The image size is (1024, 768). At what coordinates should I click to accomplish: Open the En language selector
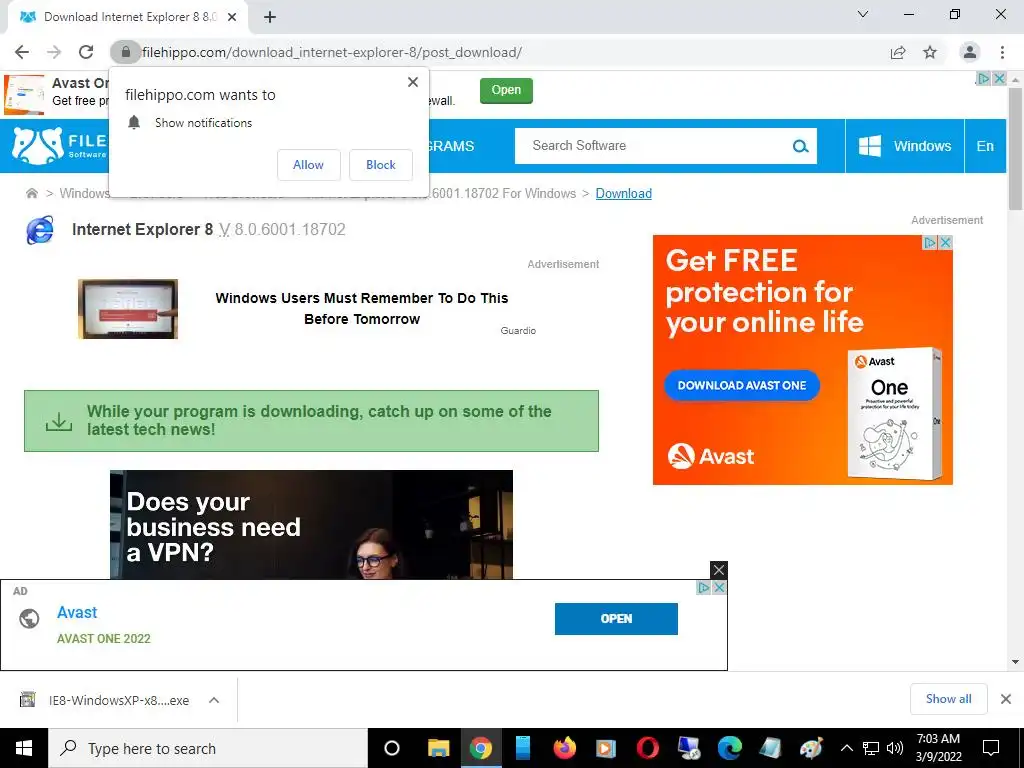click(x=985, y=146)
